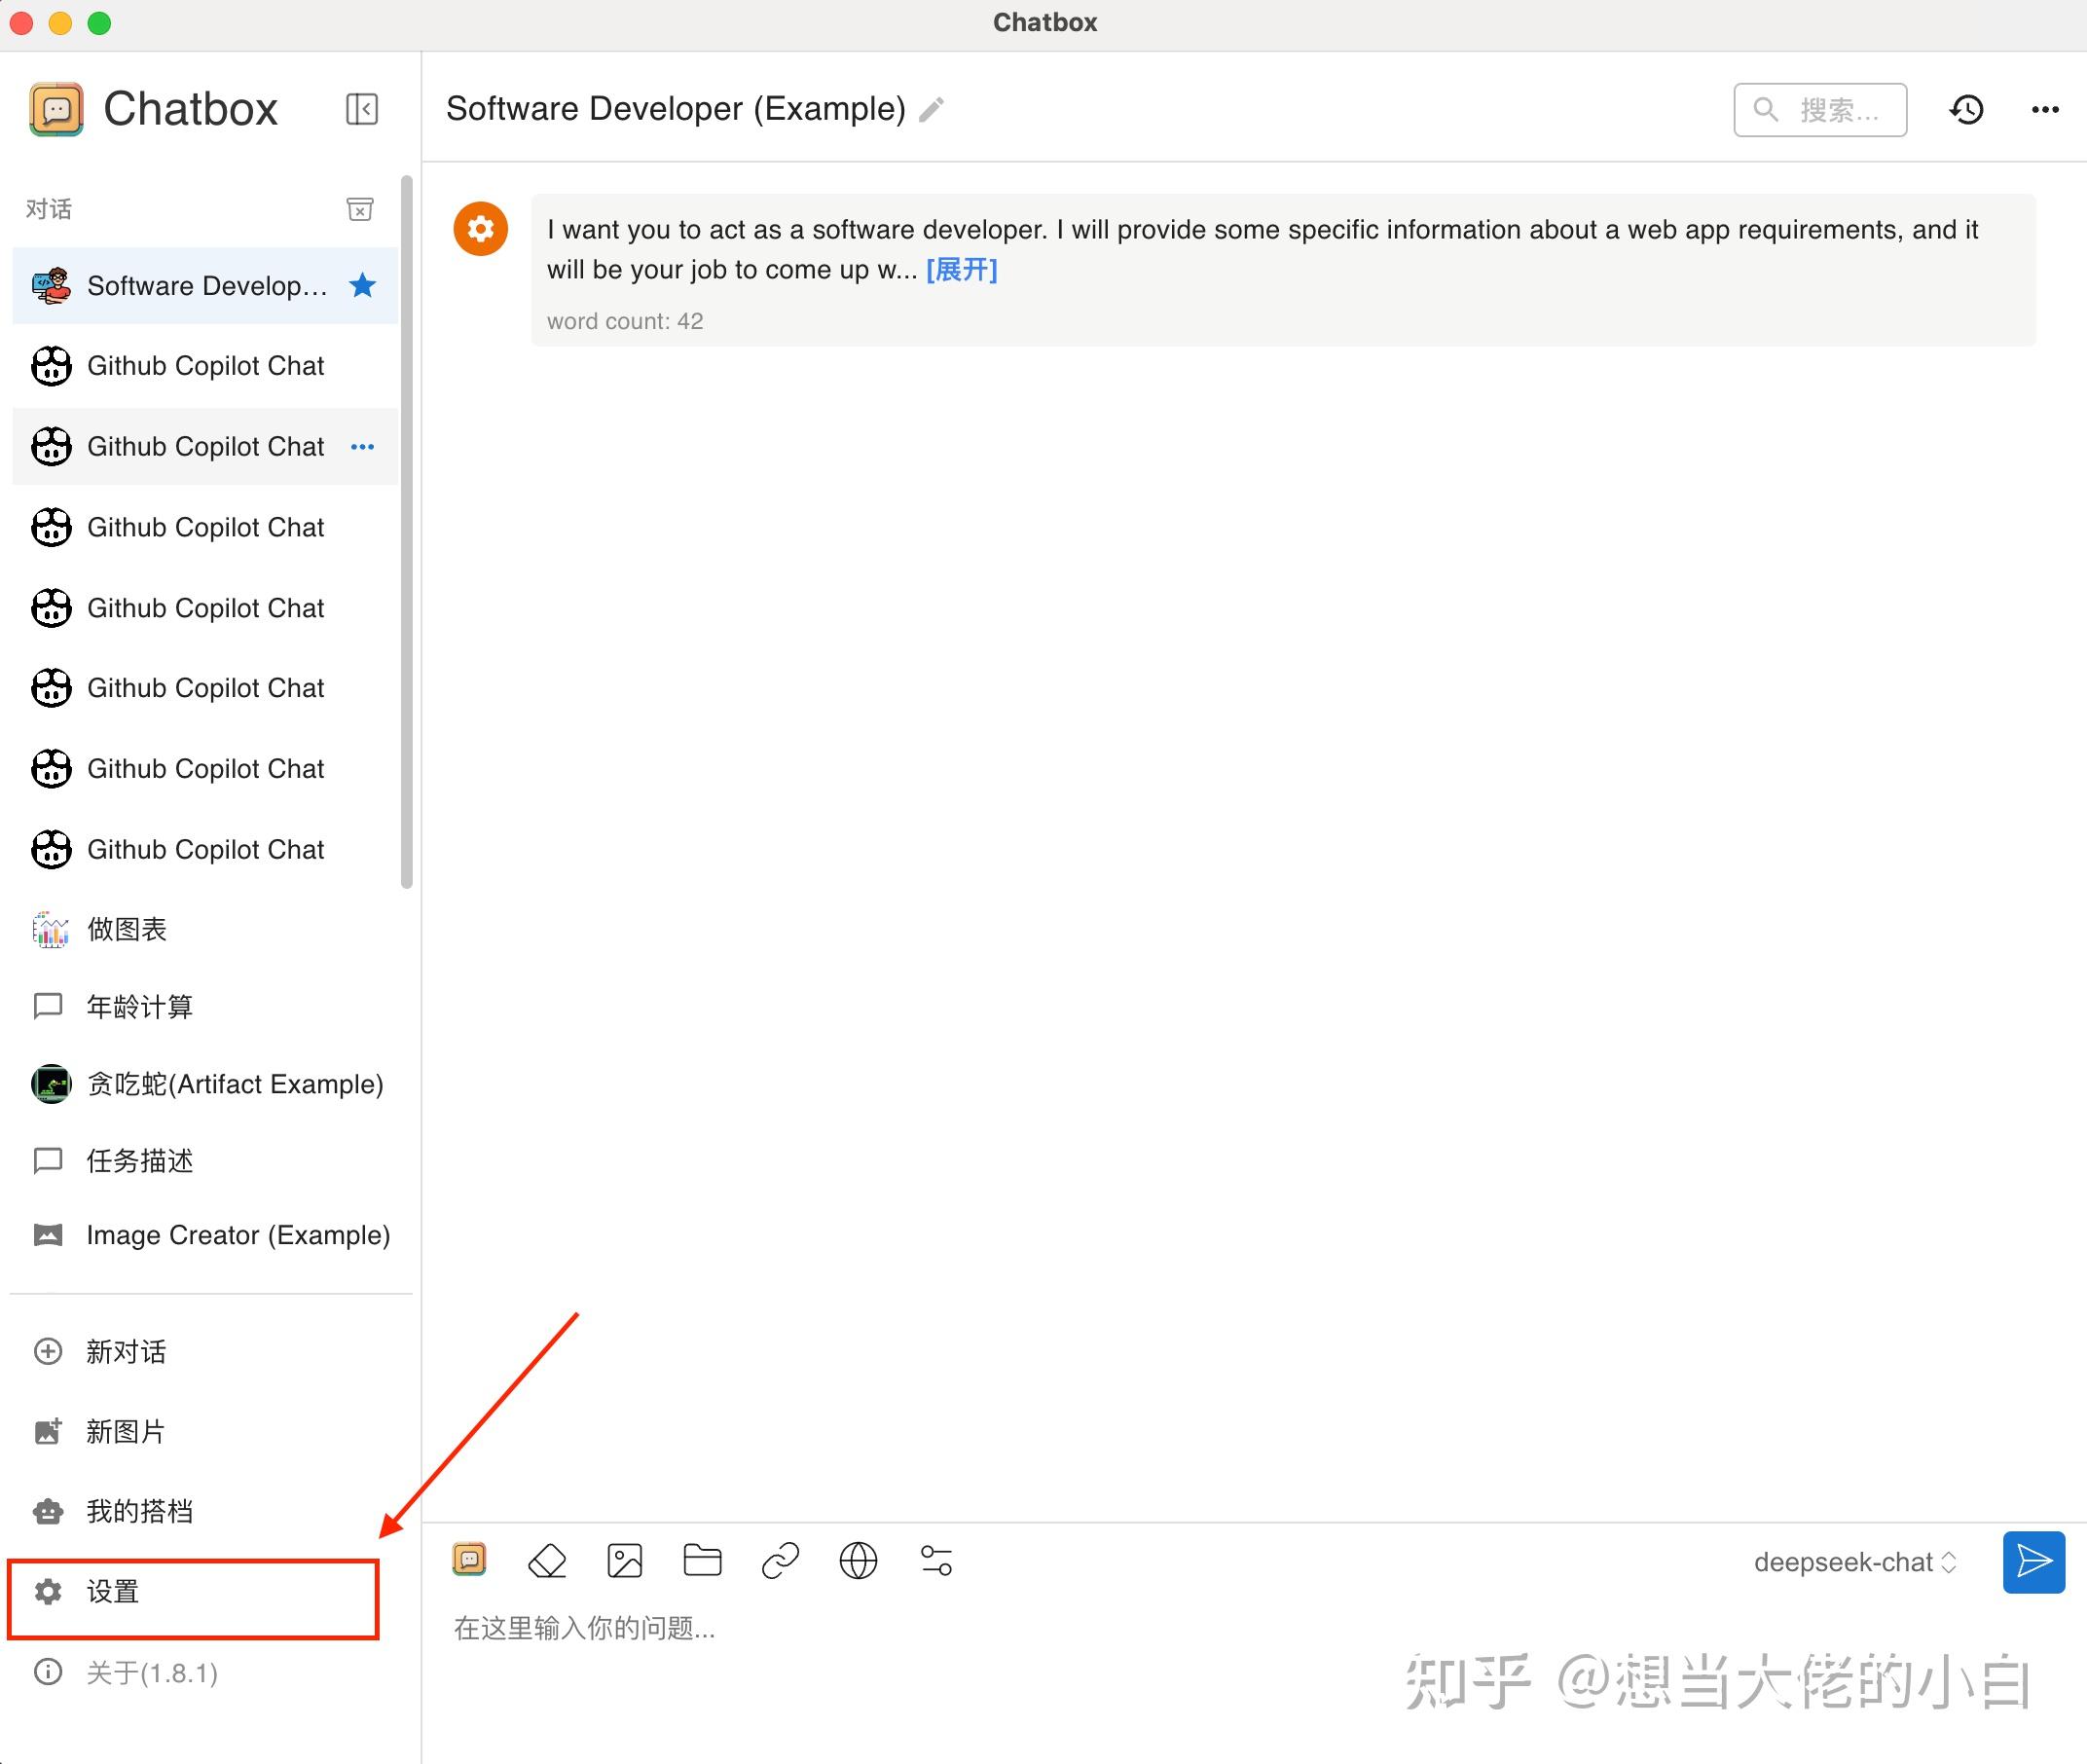This screenshot has height=1764, width=2087.
Task: Start a new conversation via 新对话
Action: (126, 1350)
